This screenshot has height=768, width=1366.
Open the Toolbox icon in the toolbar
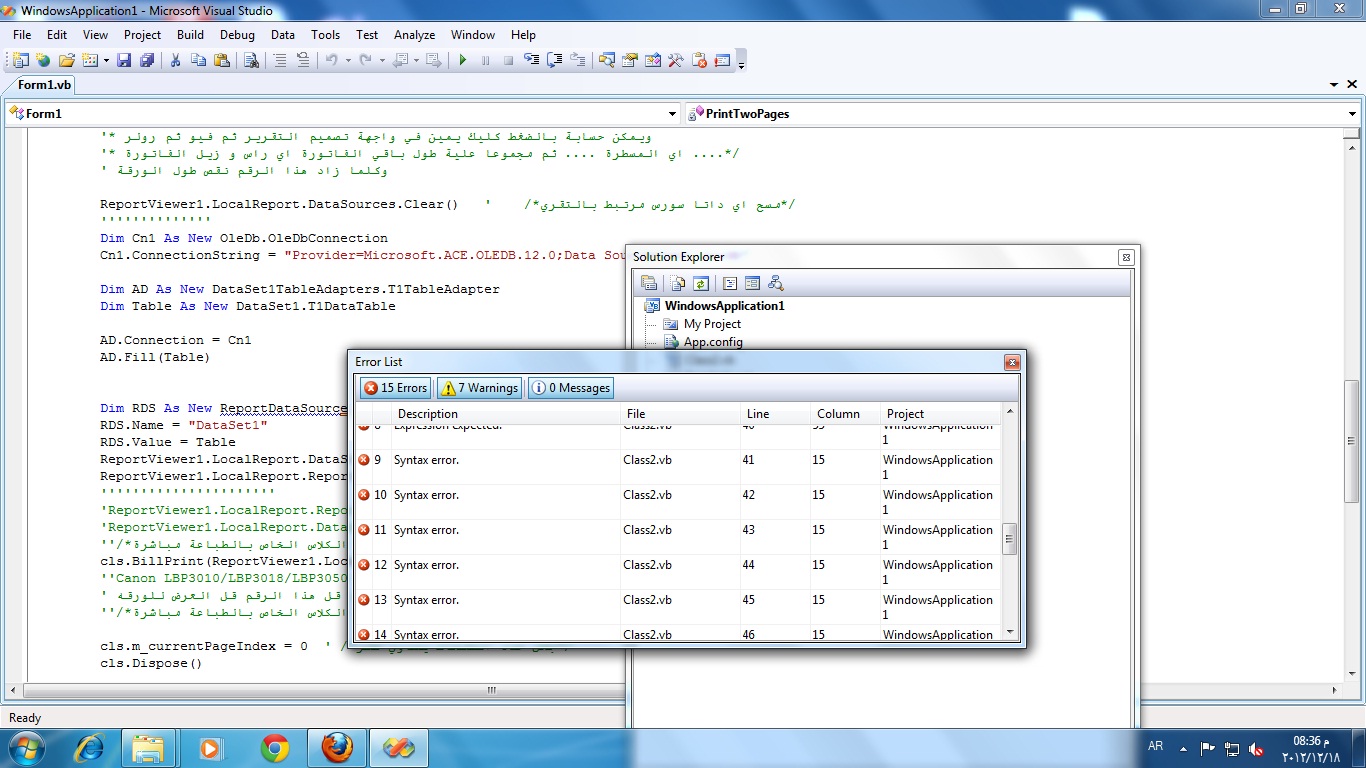click(675, 61)
